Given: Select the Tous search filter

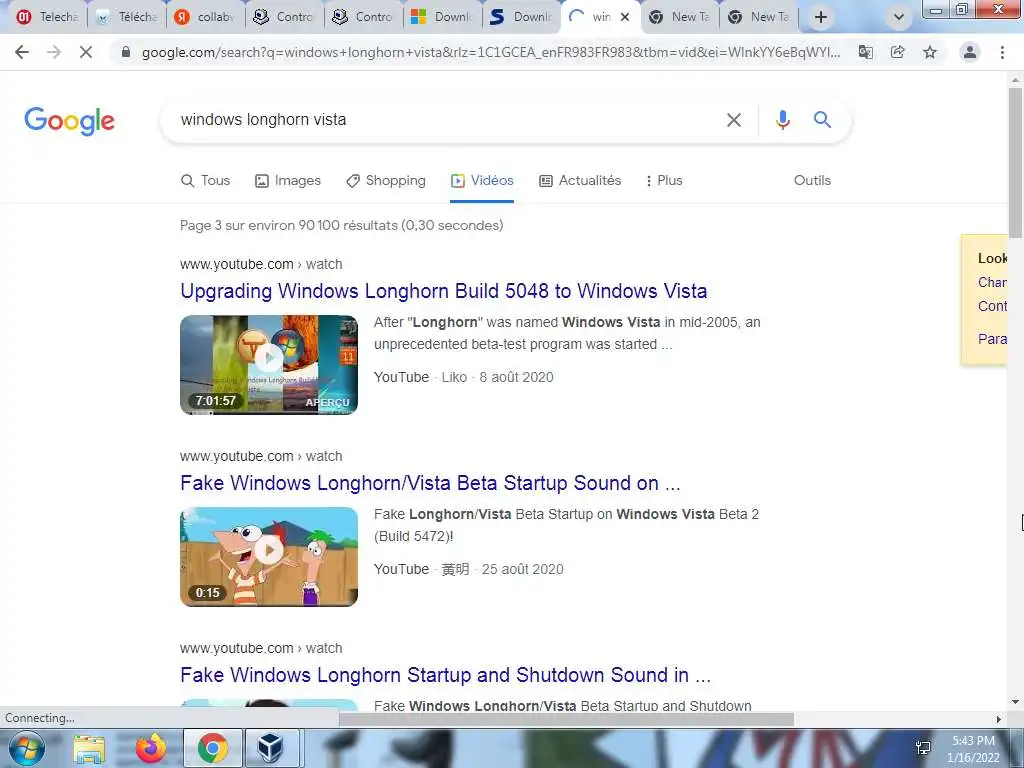Looking at the screenshot, I should [206, 180].
